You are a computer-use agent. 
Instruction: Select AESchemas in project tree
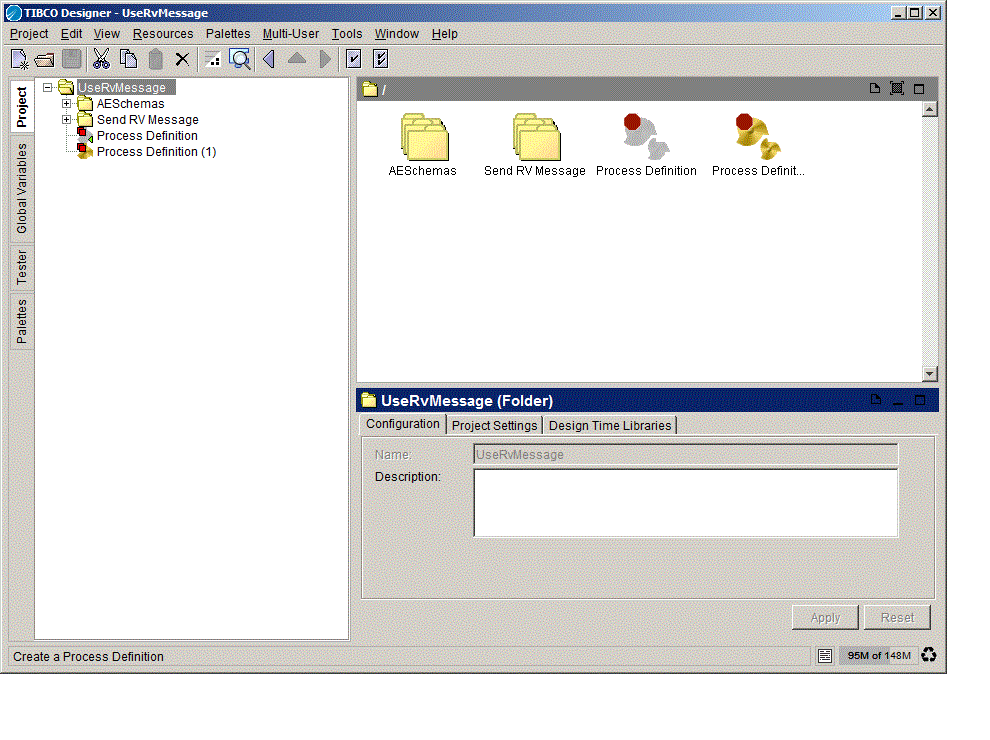(131, 104)
